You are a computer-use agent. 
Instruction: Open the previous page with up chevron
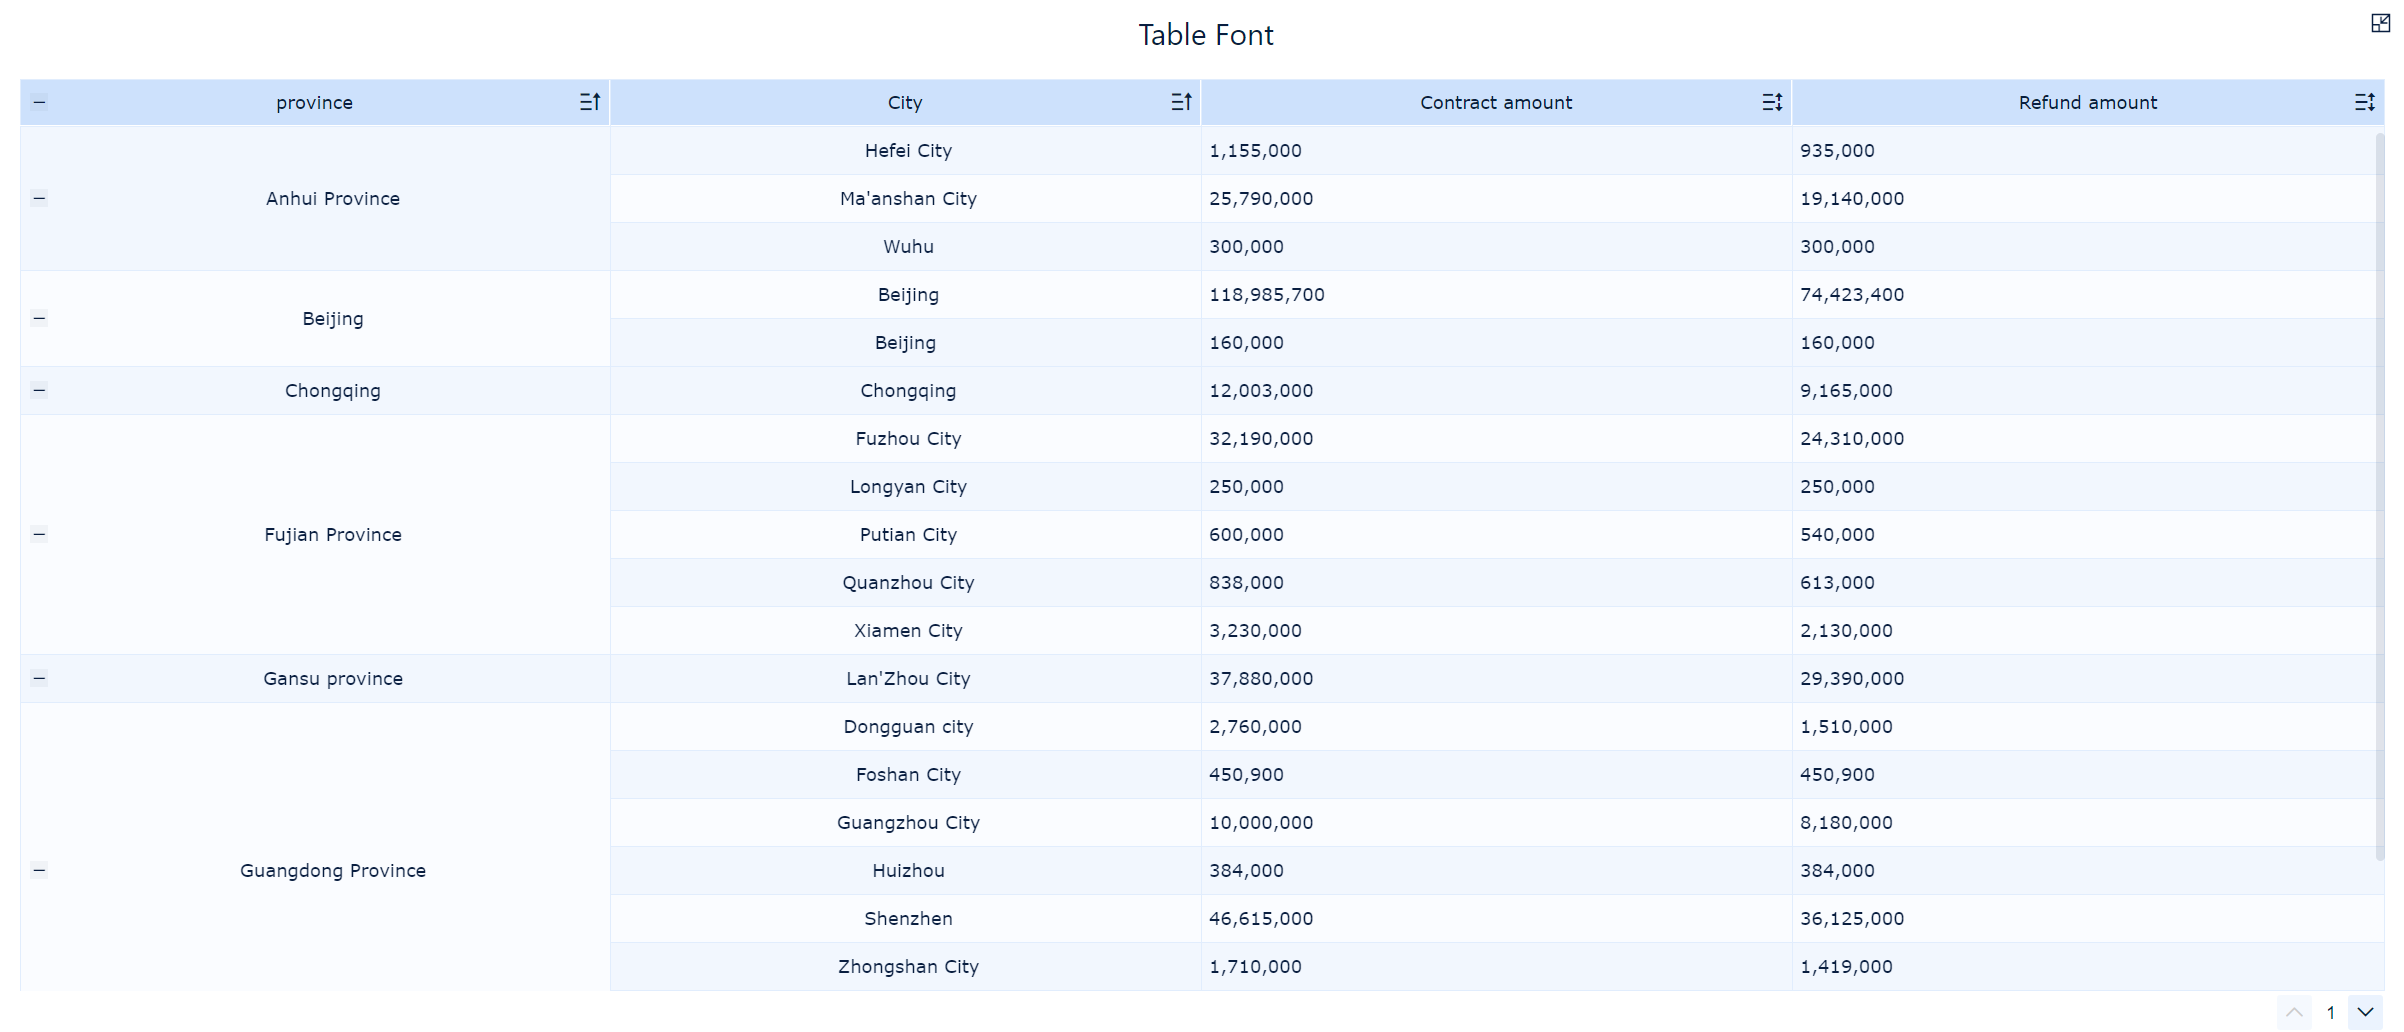click(2292, 1012)
